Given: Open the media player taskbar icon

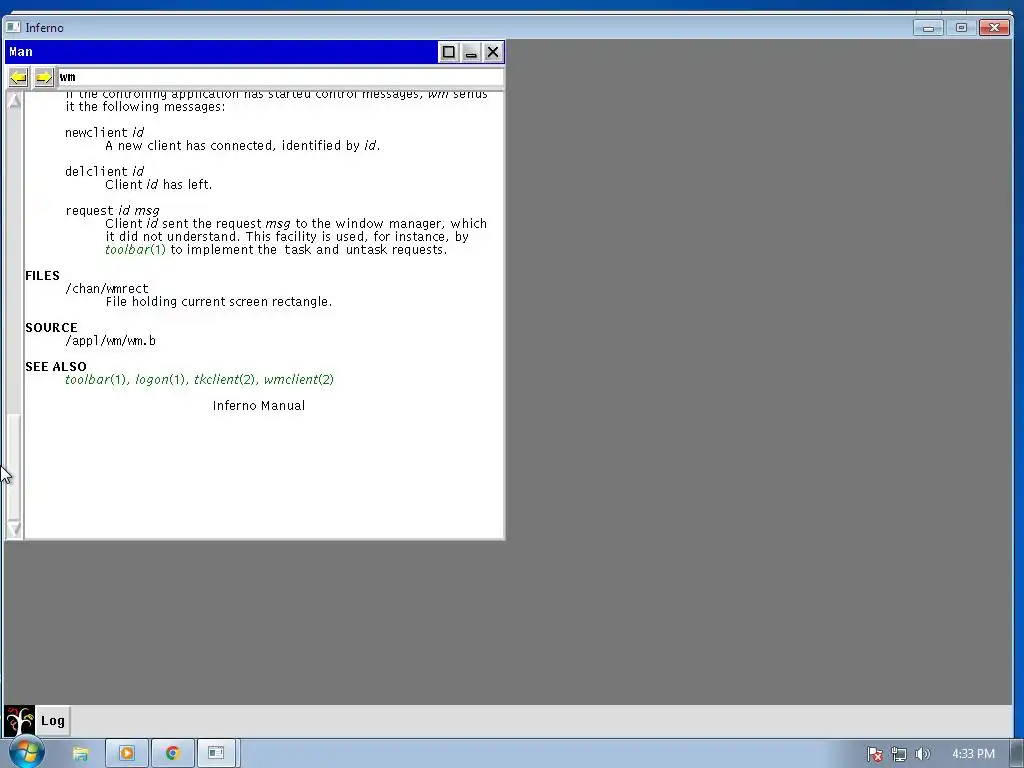Looking at the screenshot, I should 127,754.
